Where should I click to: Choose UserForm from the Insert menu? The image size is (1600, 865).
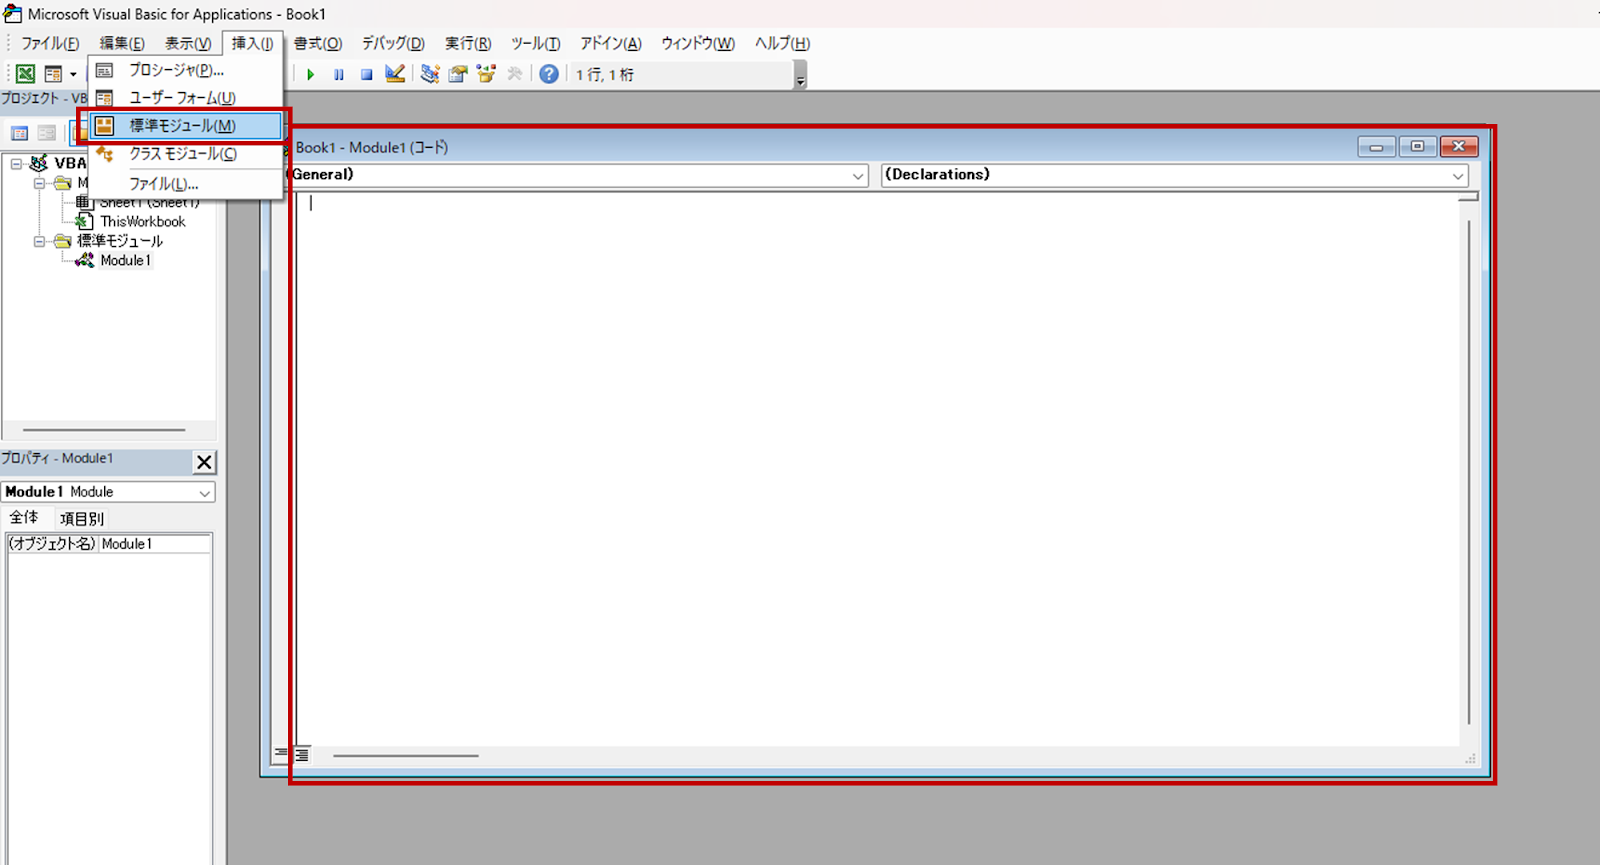pyautogui.click(x=185, y=98)
